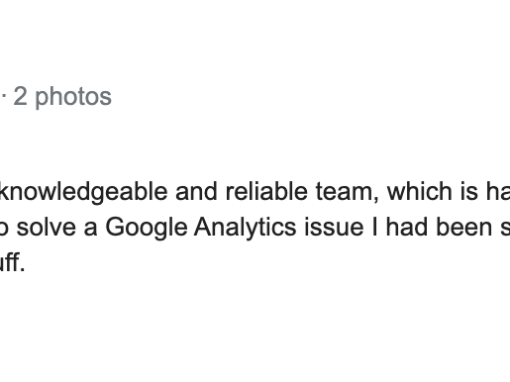The width and height of the screenshot is (510, 382).
Task: Click the word 'reliable' in the review
Action: click(x=267, y=191)
